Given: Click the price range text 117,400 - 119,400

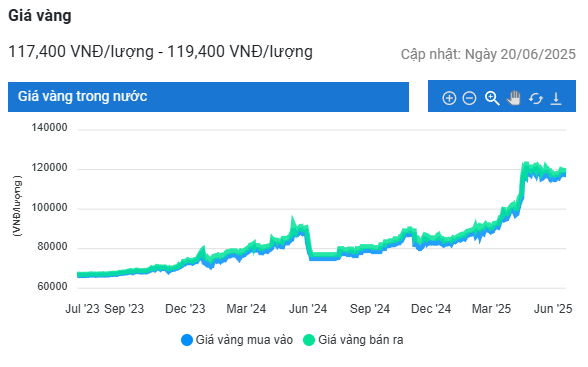Looking at the screenshot, I should coord(160,52).
